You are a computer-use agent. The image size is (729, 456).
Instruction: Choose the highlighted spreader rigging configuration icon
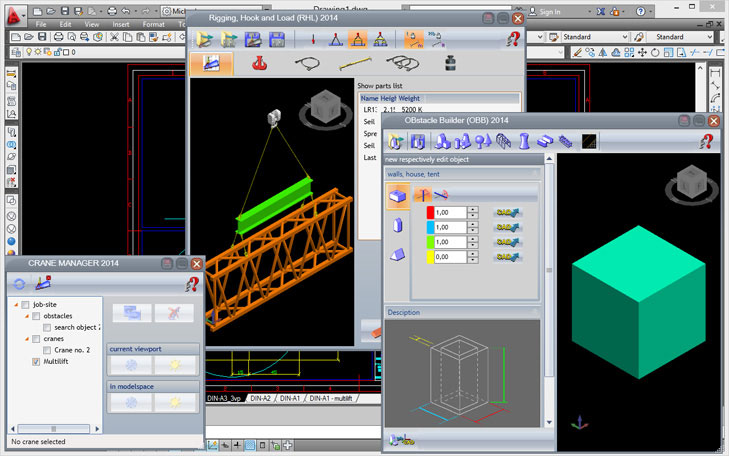(357, 40)
